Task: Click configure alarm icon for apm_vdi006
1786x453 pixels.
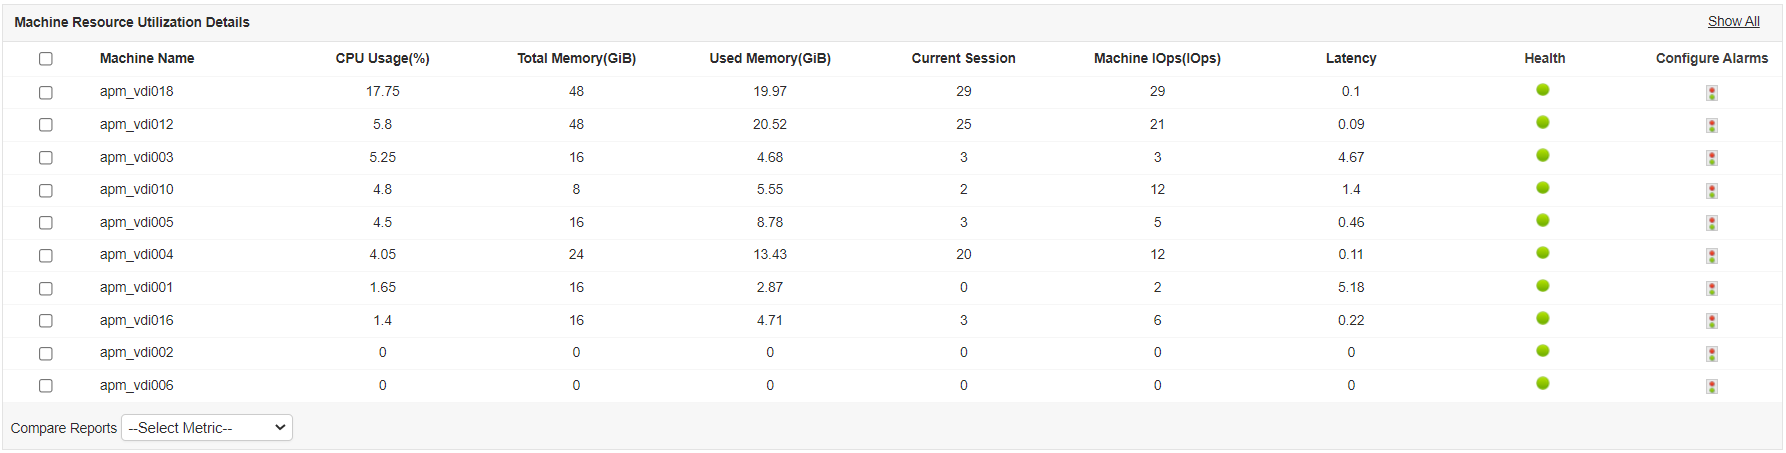Action: [x=1711, y=386]
